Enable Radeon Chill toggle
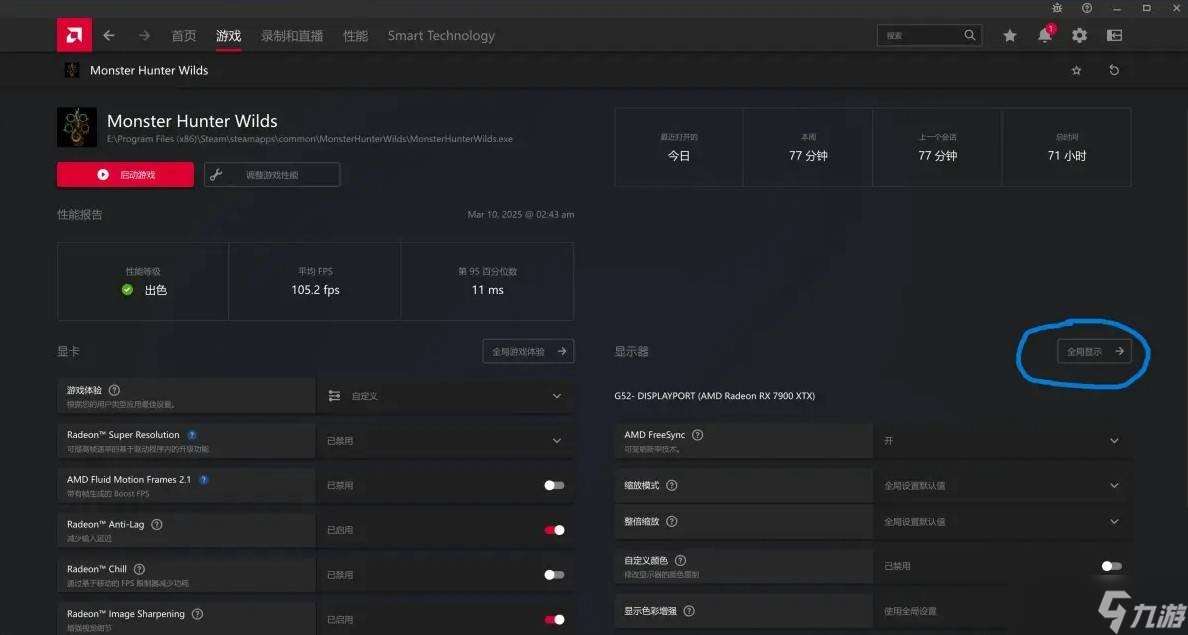The width and height of the screenshot is (1188, 635). point(554,574)
